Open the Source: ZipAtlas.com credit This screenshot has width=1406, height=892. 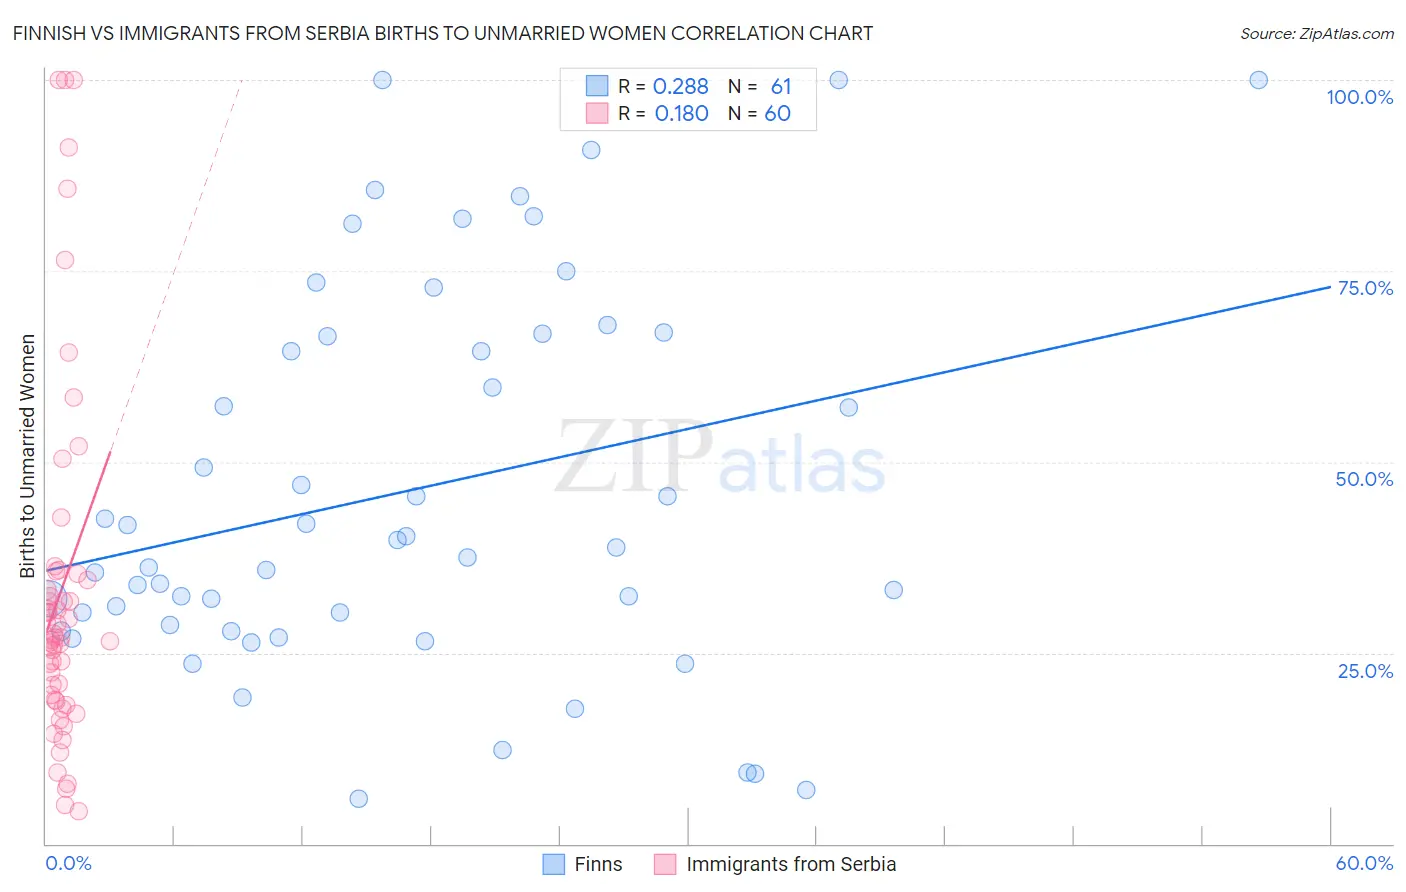(1316, 33)
